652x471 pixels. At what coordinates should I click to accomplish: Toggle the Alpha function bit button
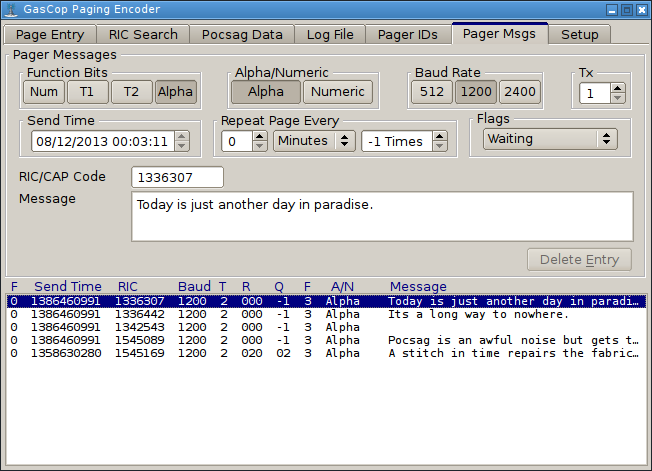[175, 92]
